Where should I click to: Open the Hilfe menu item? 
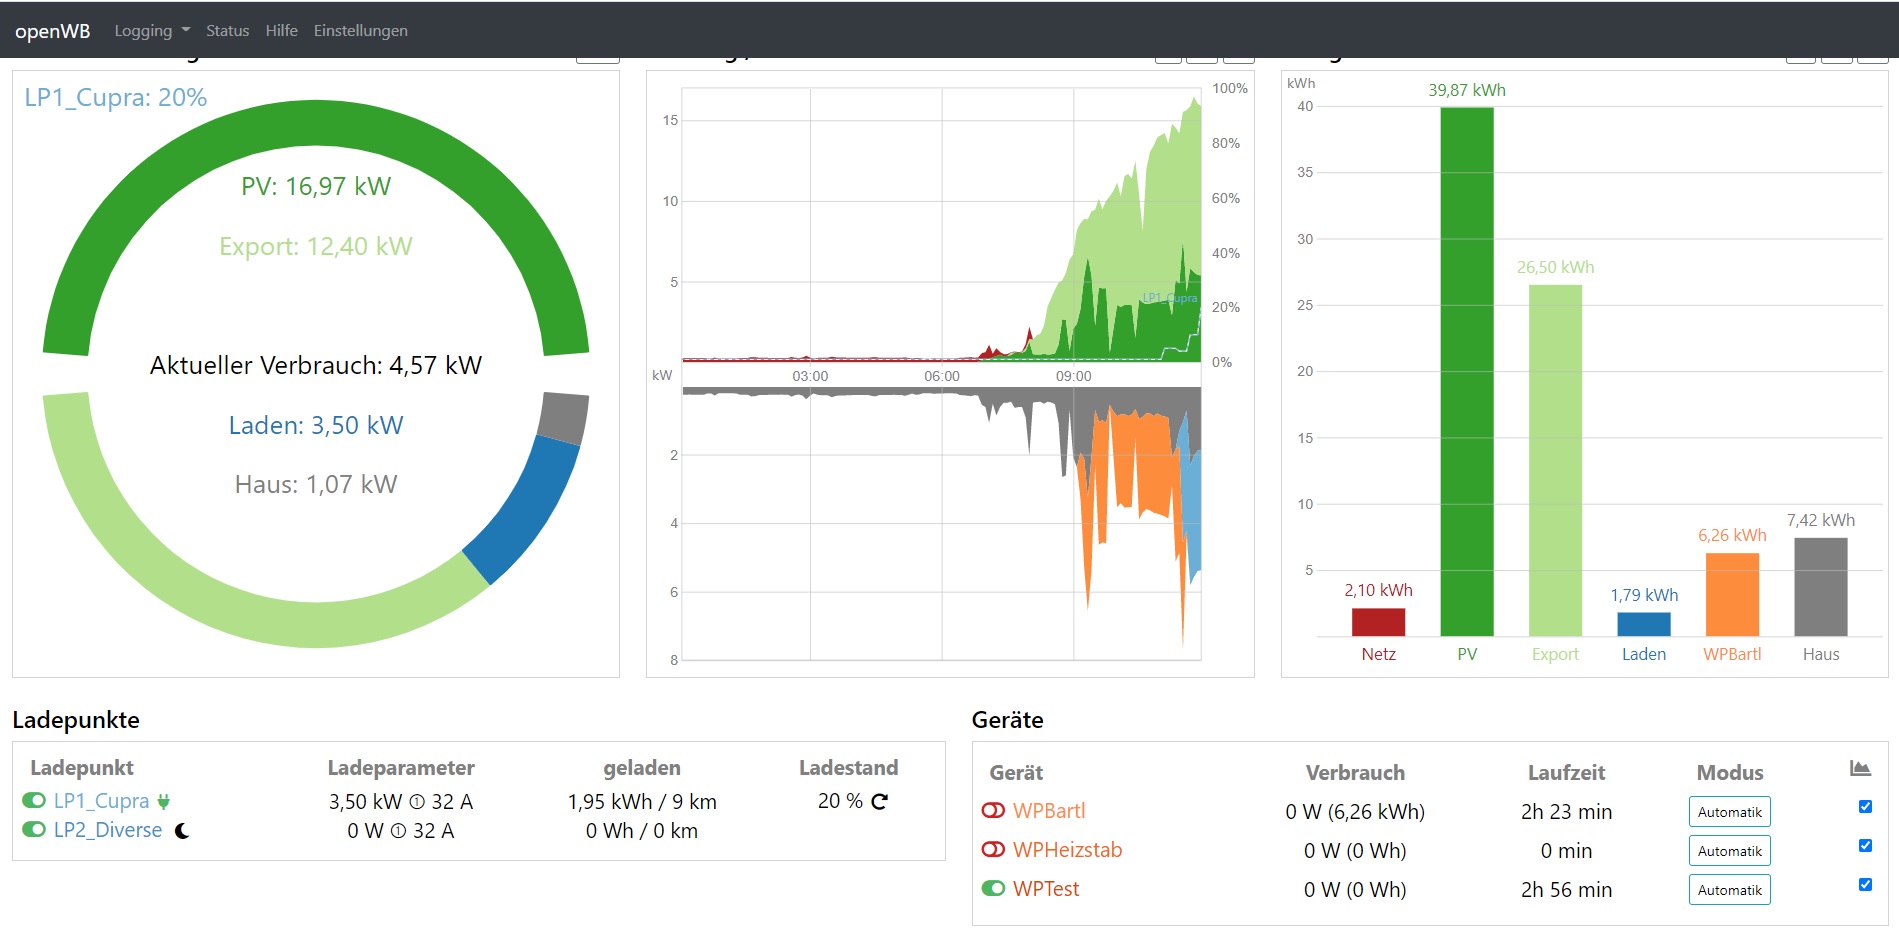(281, 31)
